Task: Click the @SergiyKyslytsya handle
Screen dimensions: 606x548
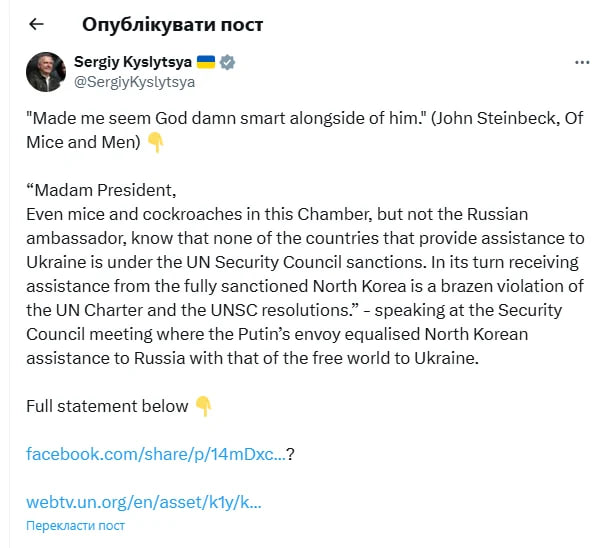Action: pyautogui.click(x=134, y=82)
